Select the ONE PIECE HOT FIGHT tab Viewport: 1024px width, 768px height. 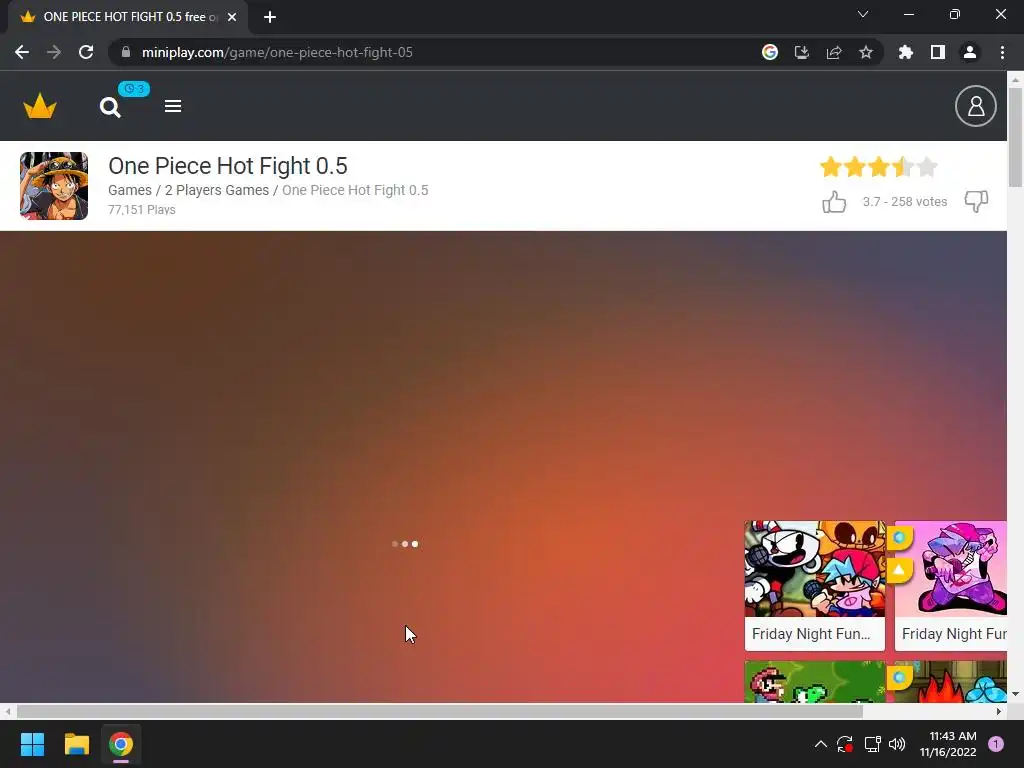[x=128, y=17]
